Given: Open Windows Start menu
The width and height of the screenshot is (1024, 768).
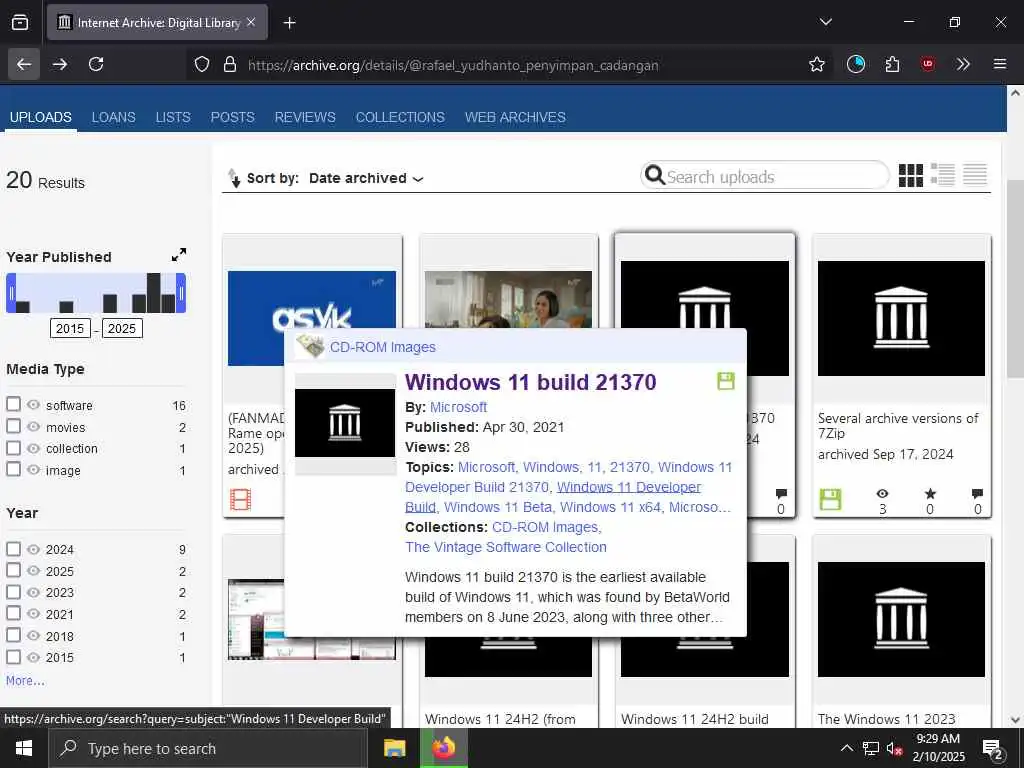Looking at the screenshot, I should [24, 748].
